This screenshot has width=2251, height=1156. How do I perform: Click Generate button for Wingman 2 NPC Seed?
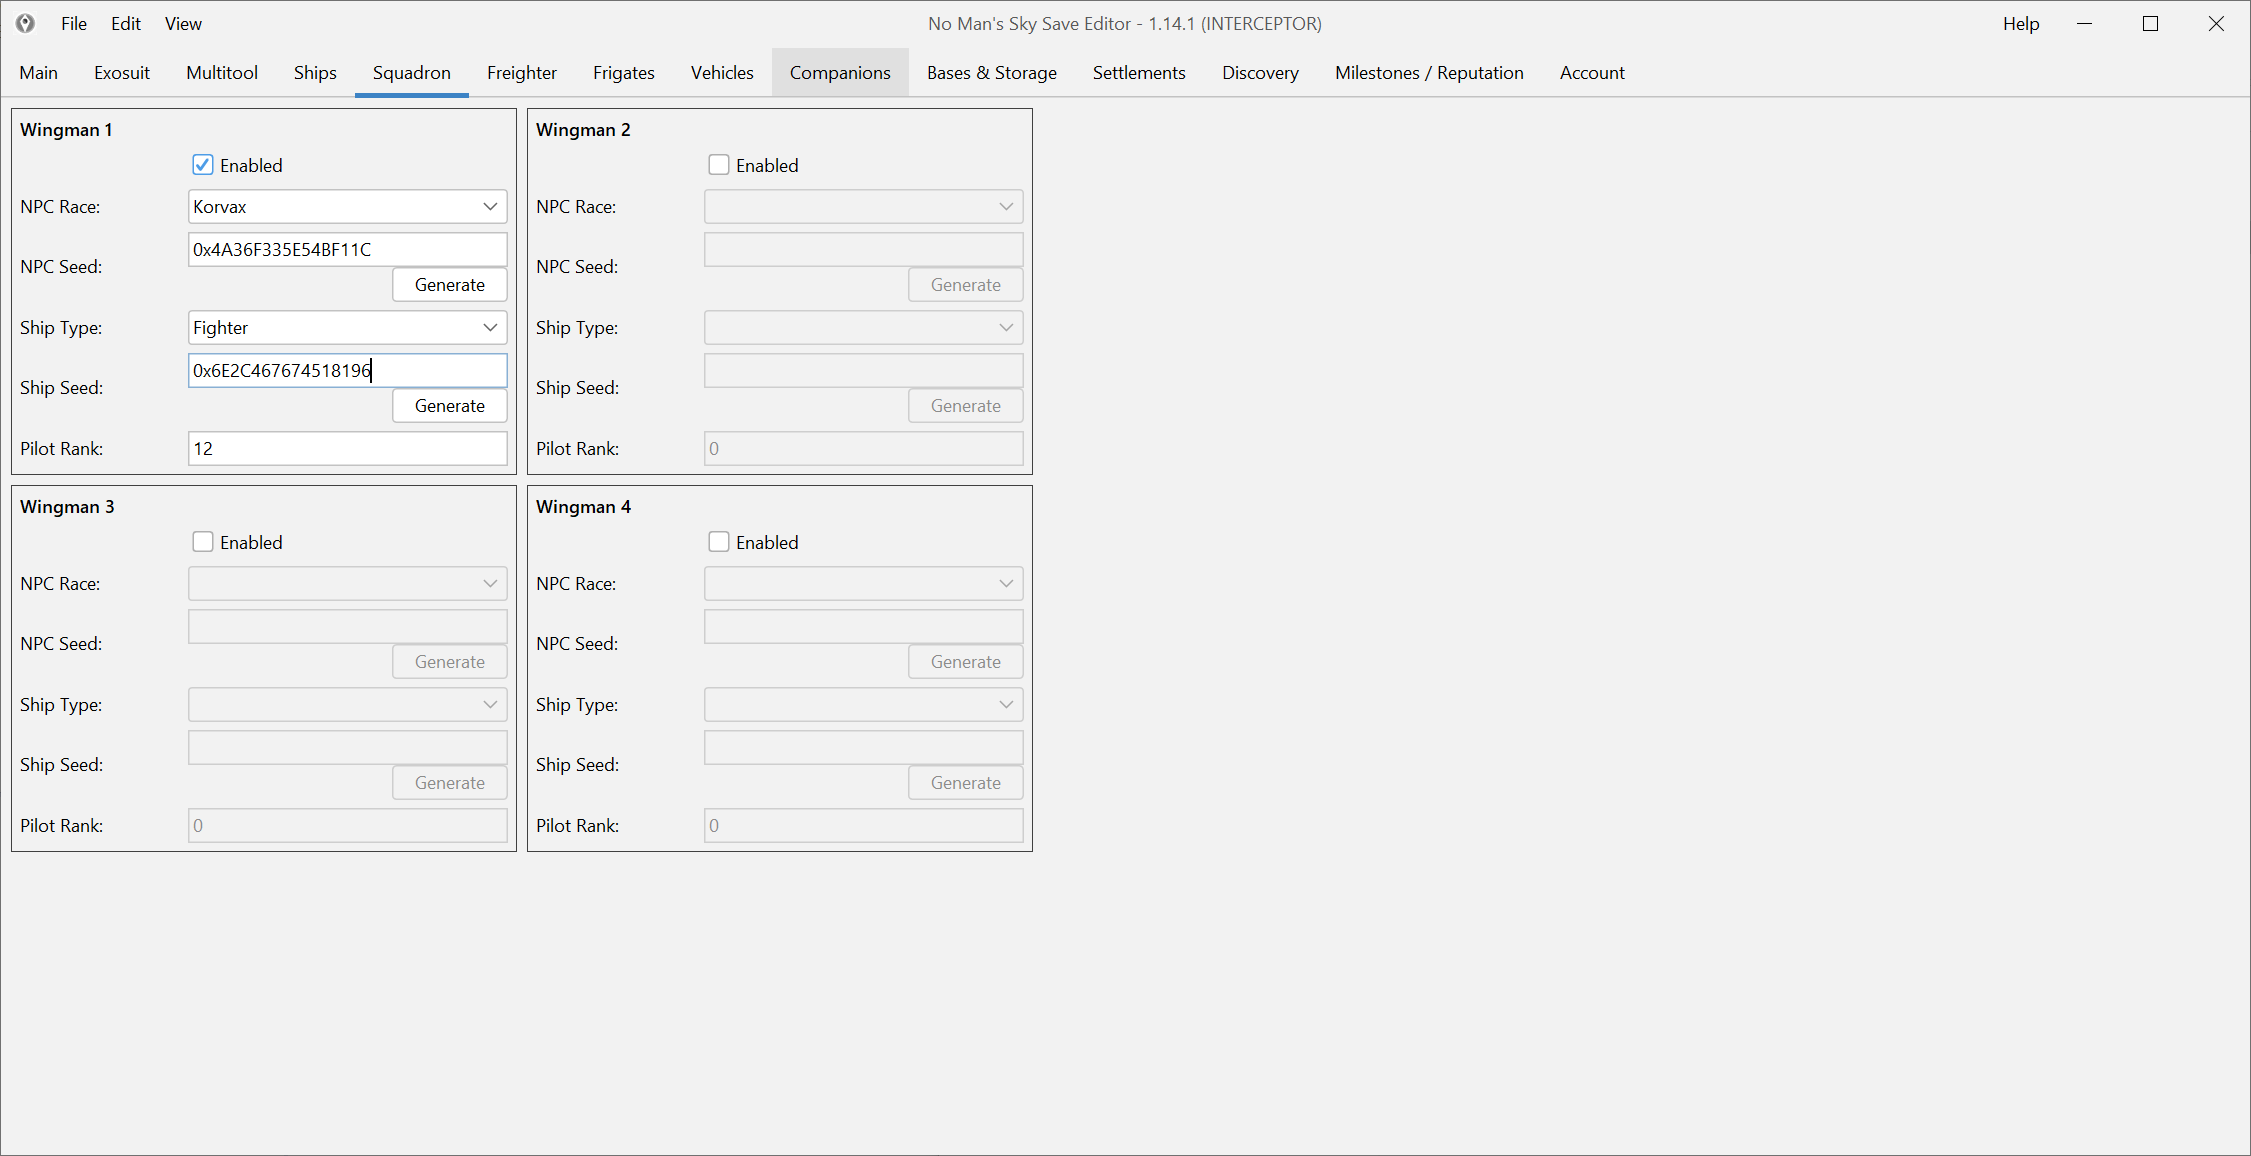point(964,285)
